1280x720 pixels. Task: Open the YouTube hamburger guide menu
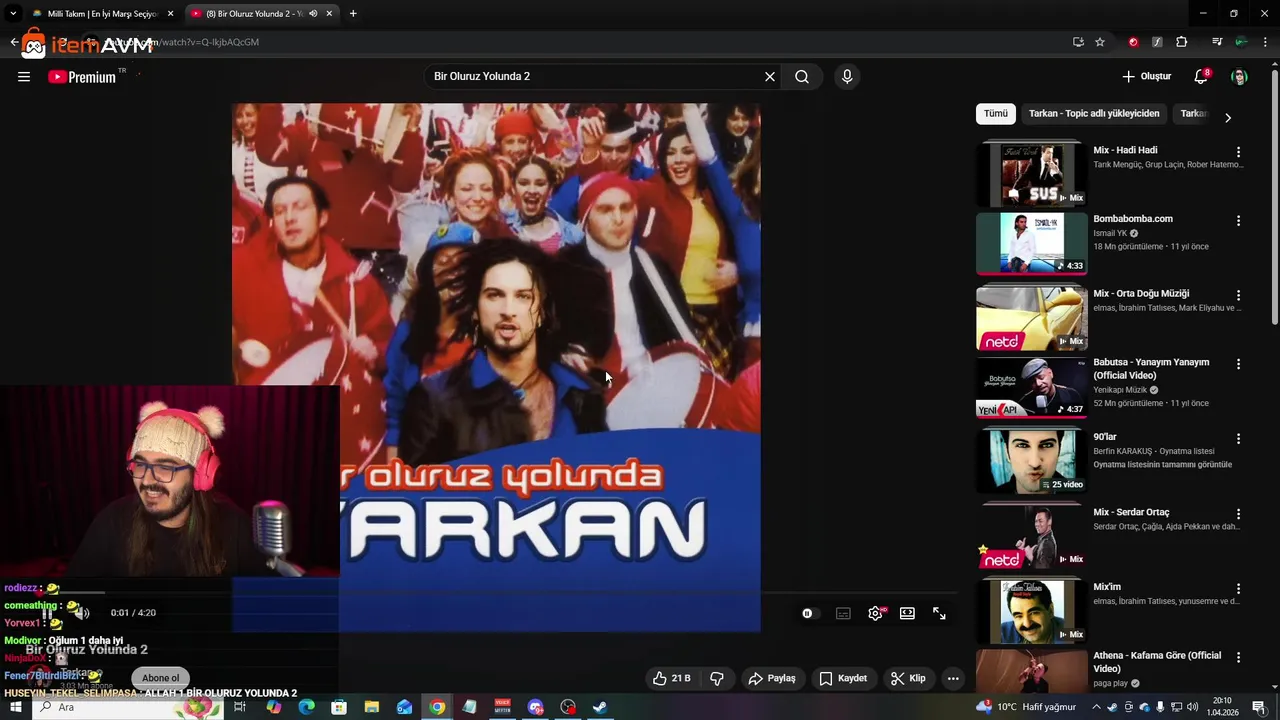coord(24,77)
